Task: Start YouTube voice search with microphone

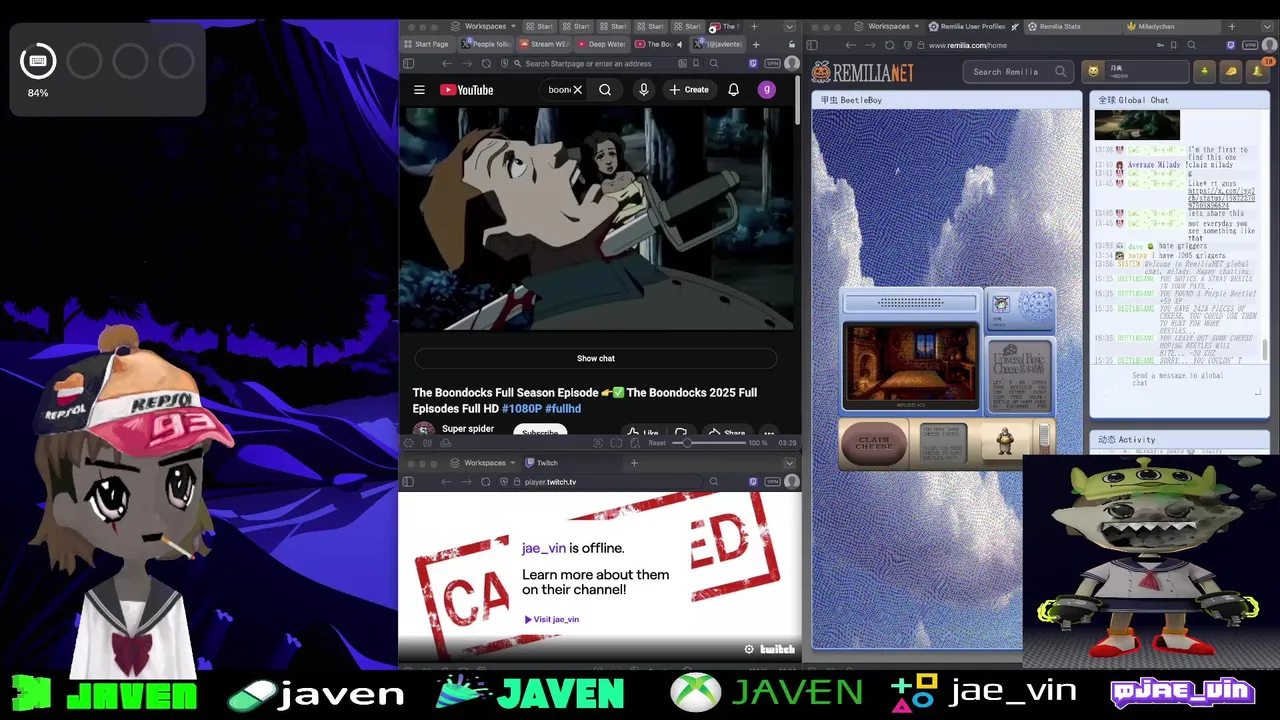Action: coord(644,90)
